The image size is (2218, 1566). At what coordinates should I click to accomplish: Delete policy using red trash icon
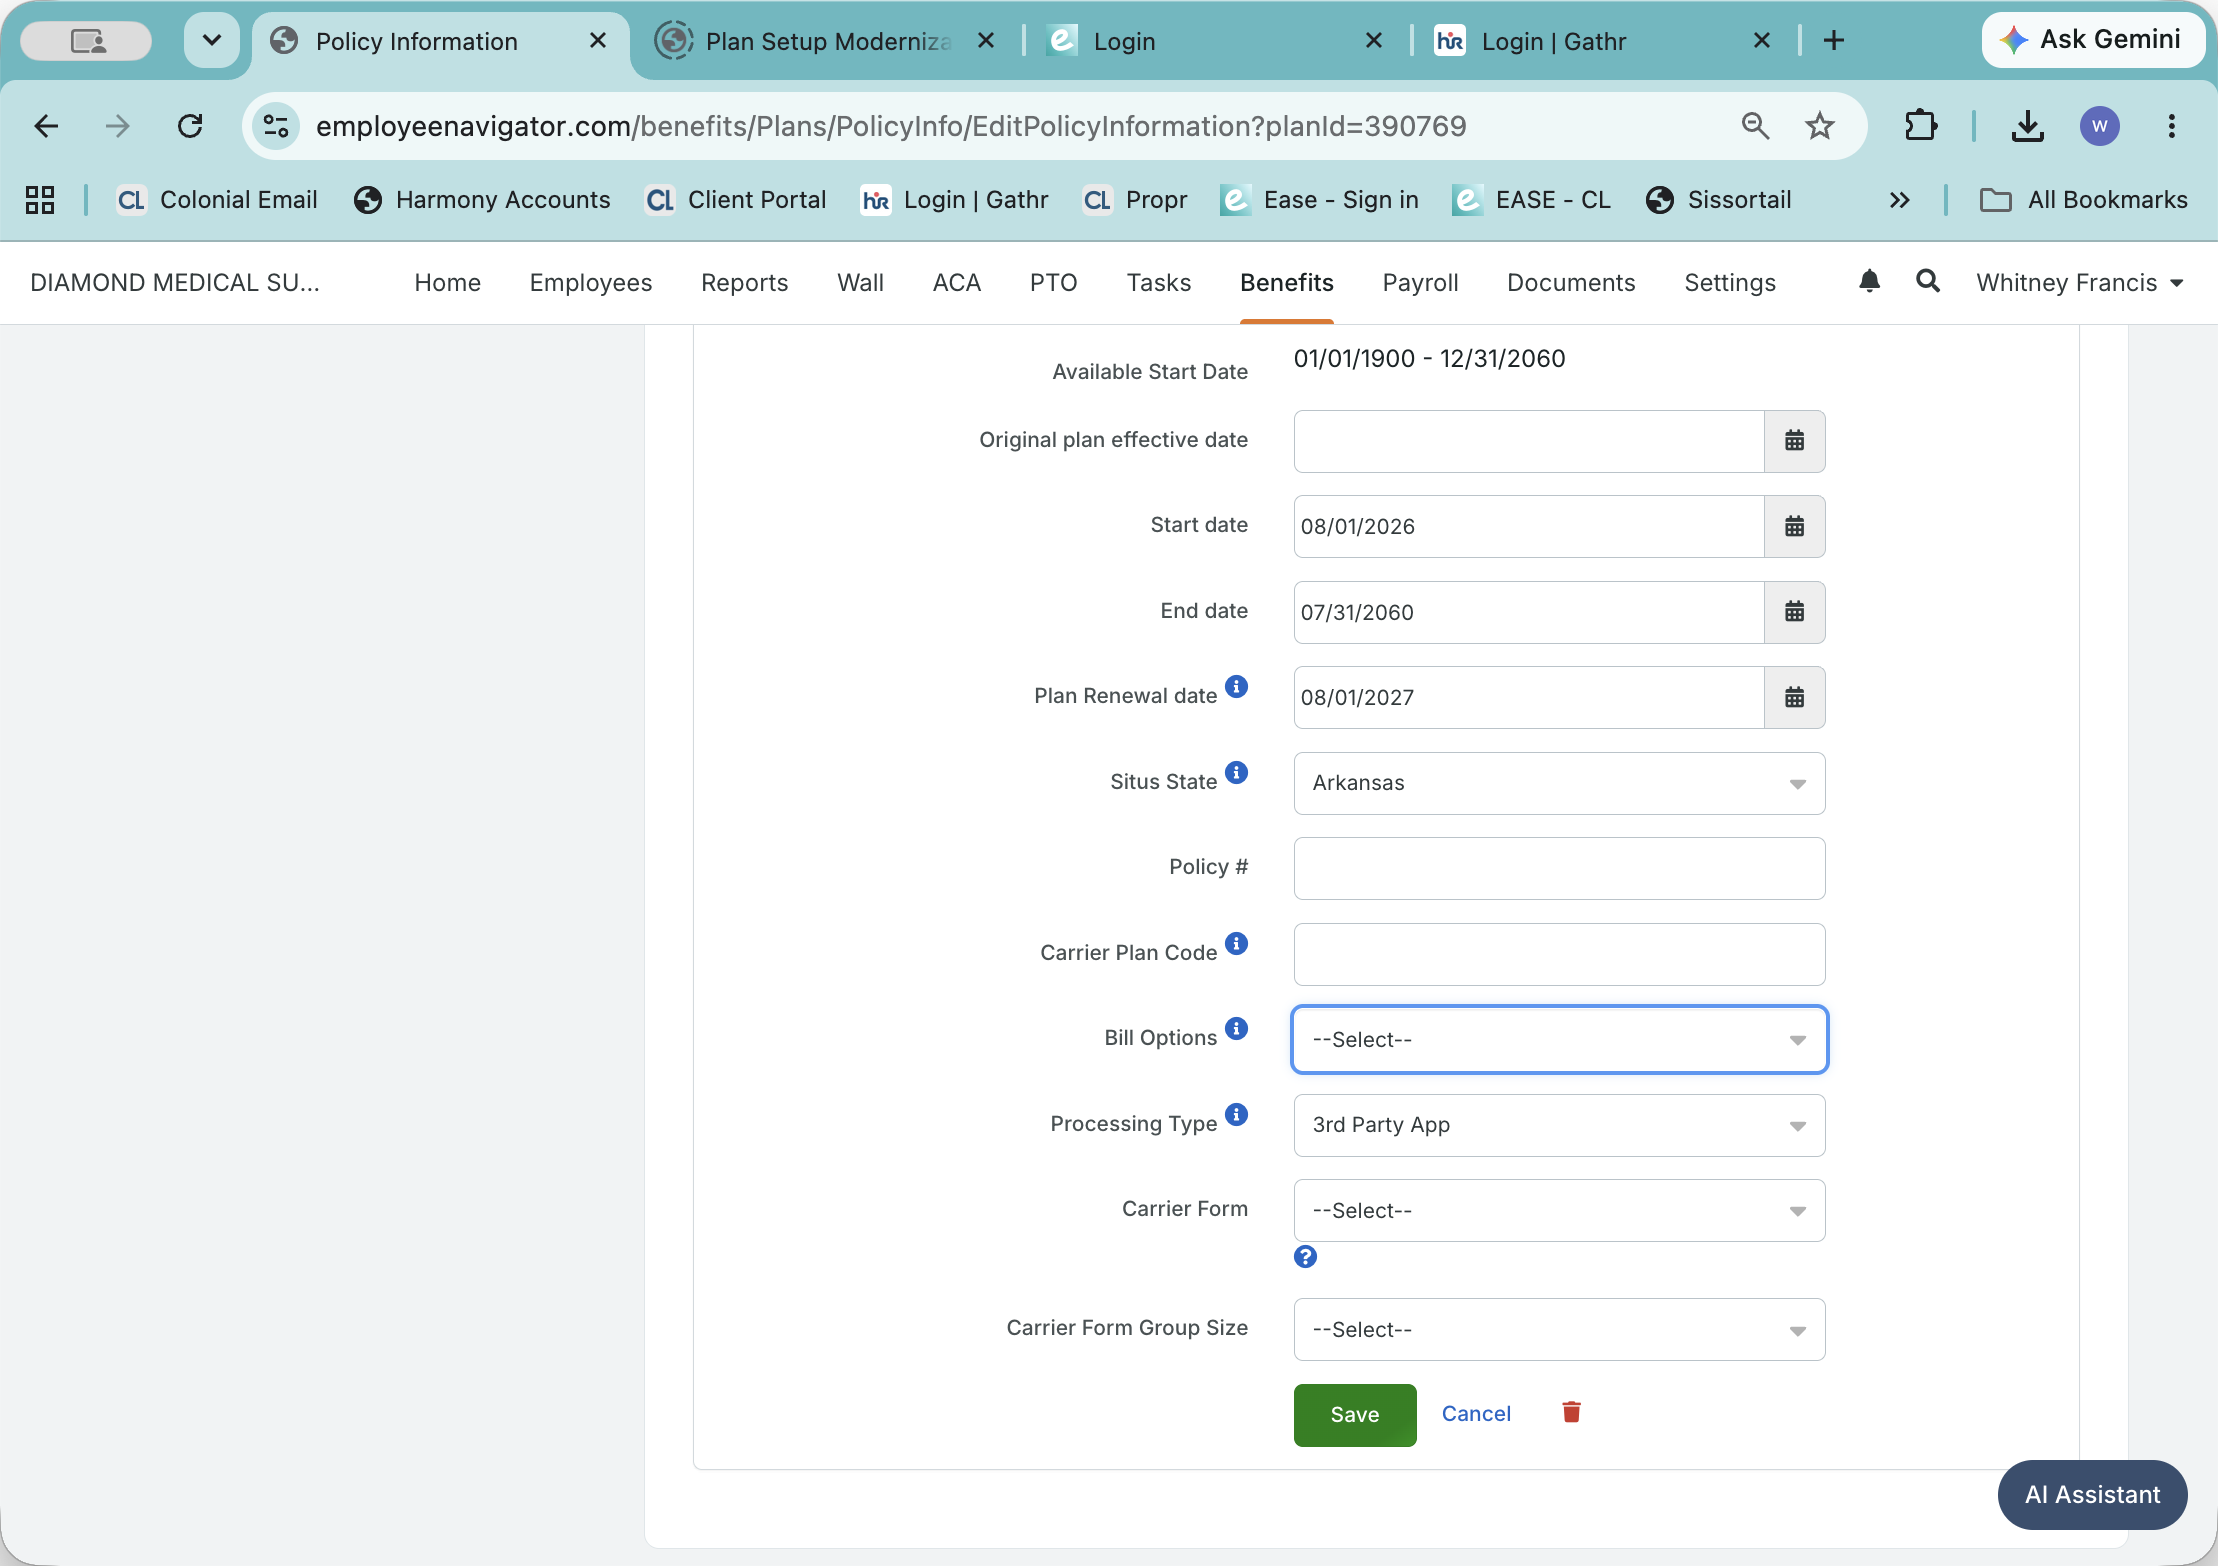(1571, 1412)
